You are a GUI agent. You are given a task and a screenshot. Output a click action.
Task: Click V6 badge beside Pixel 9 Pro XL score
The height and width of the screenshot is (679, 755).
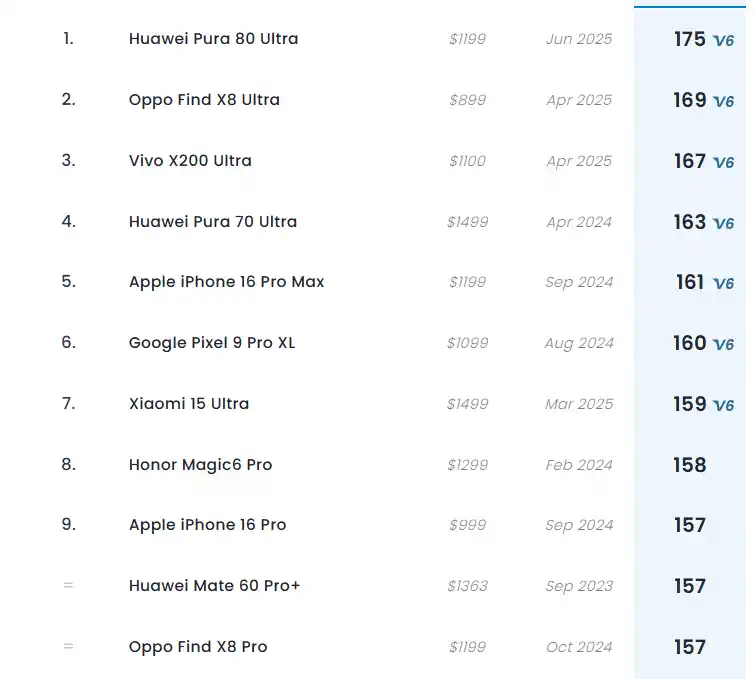(723, 345)
